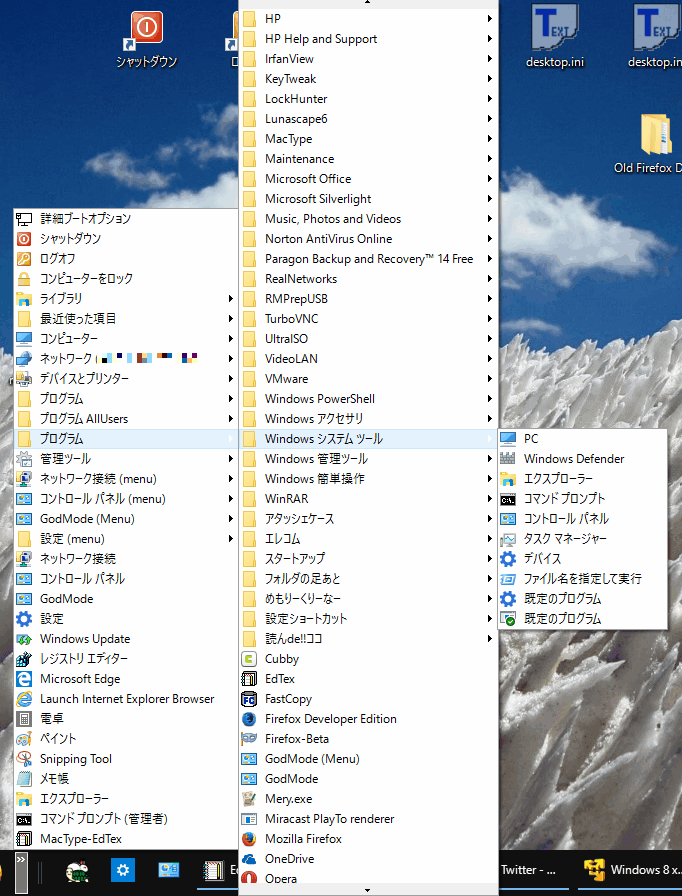Click the red shutdown icon in the menu list
Screen dimensions: 682x896
pyautogui.click(x=24, y=239)
